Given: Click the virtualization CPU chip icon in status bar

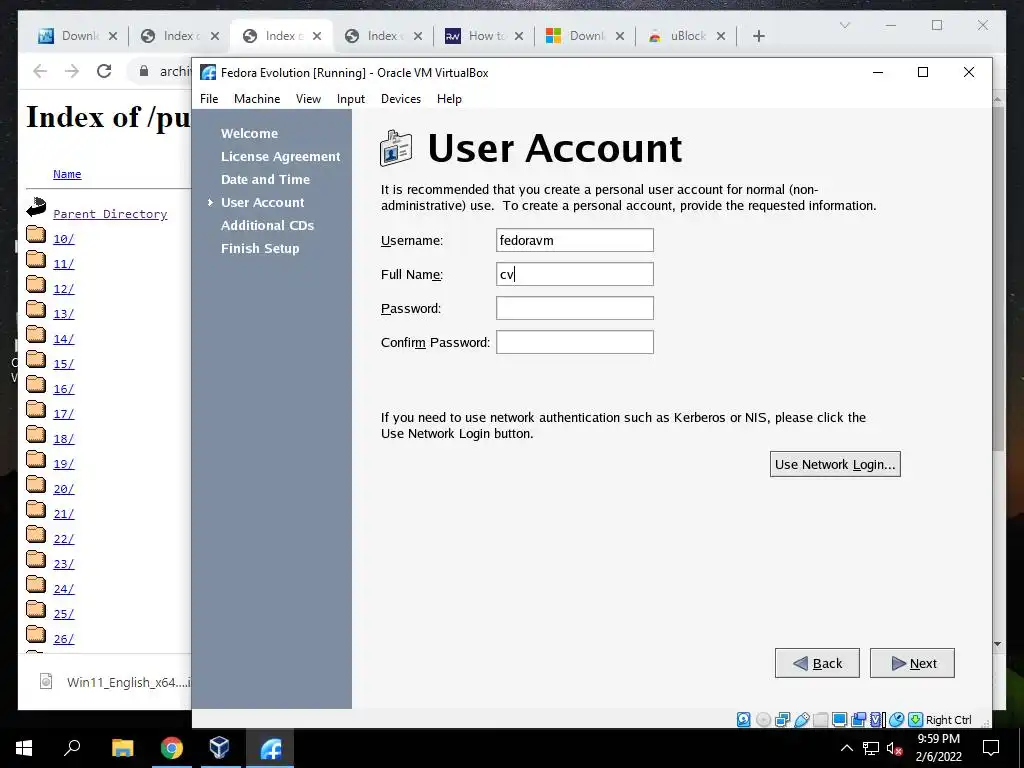Looking at the screenshot, I should click(876, 720).
